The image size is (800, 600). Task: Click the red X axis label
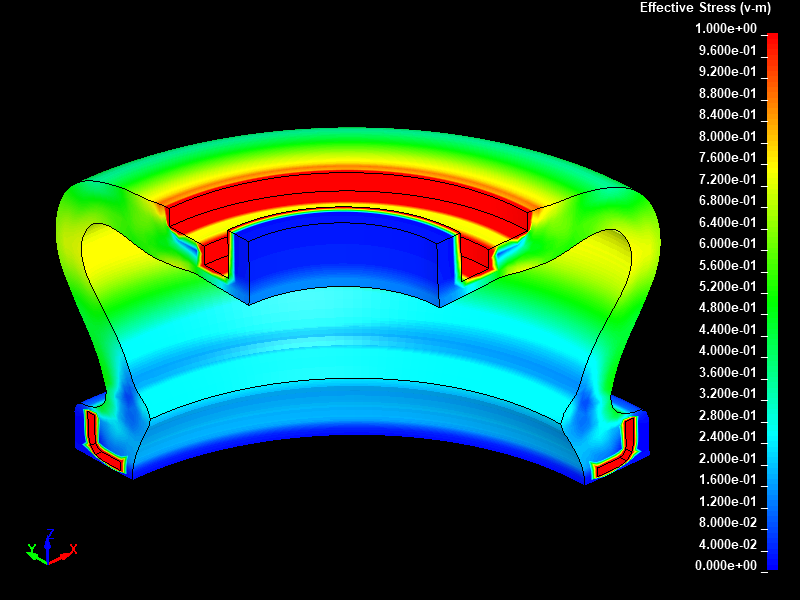pos(74,548)
